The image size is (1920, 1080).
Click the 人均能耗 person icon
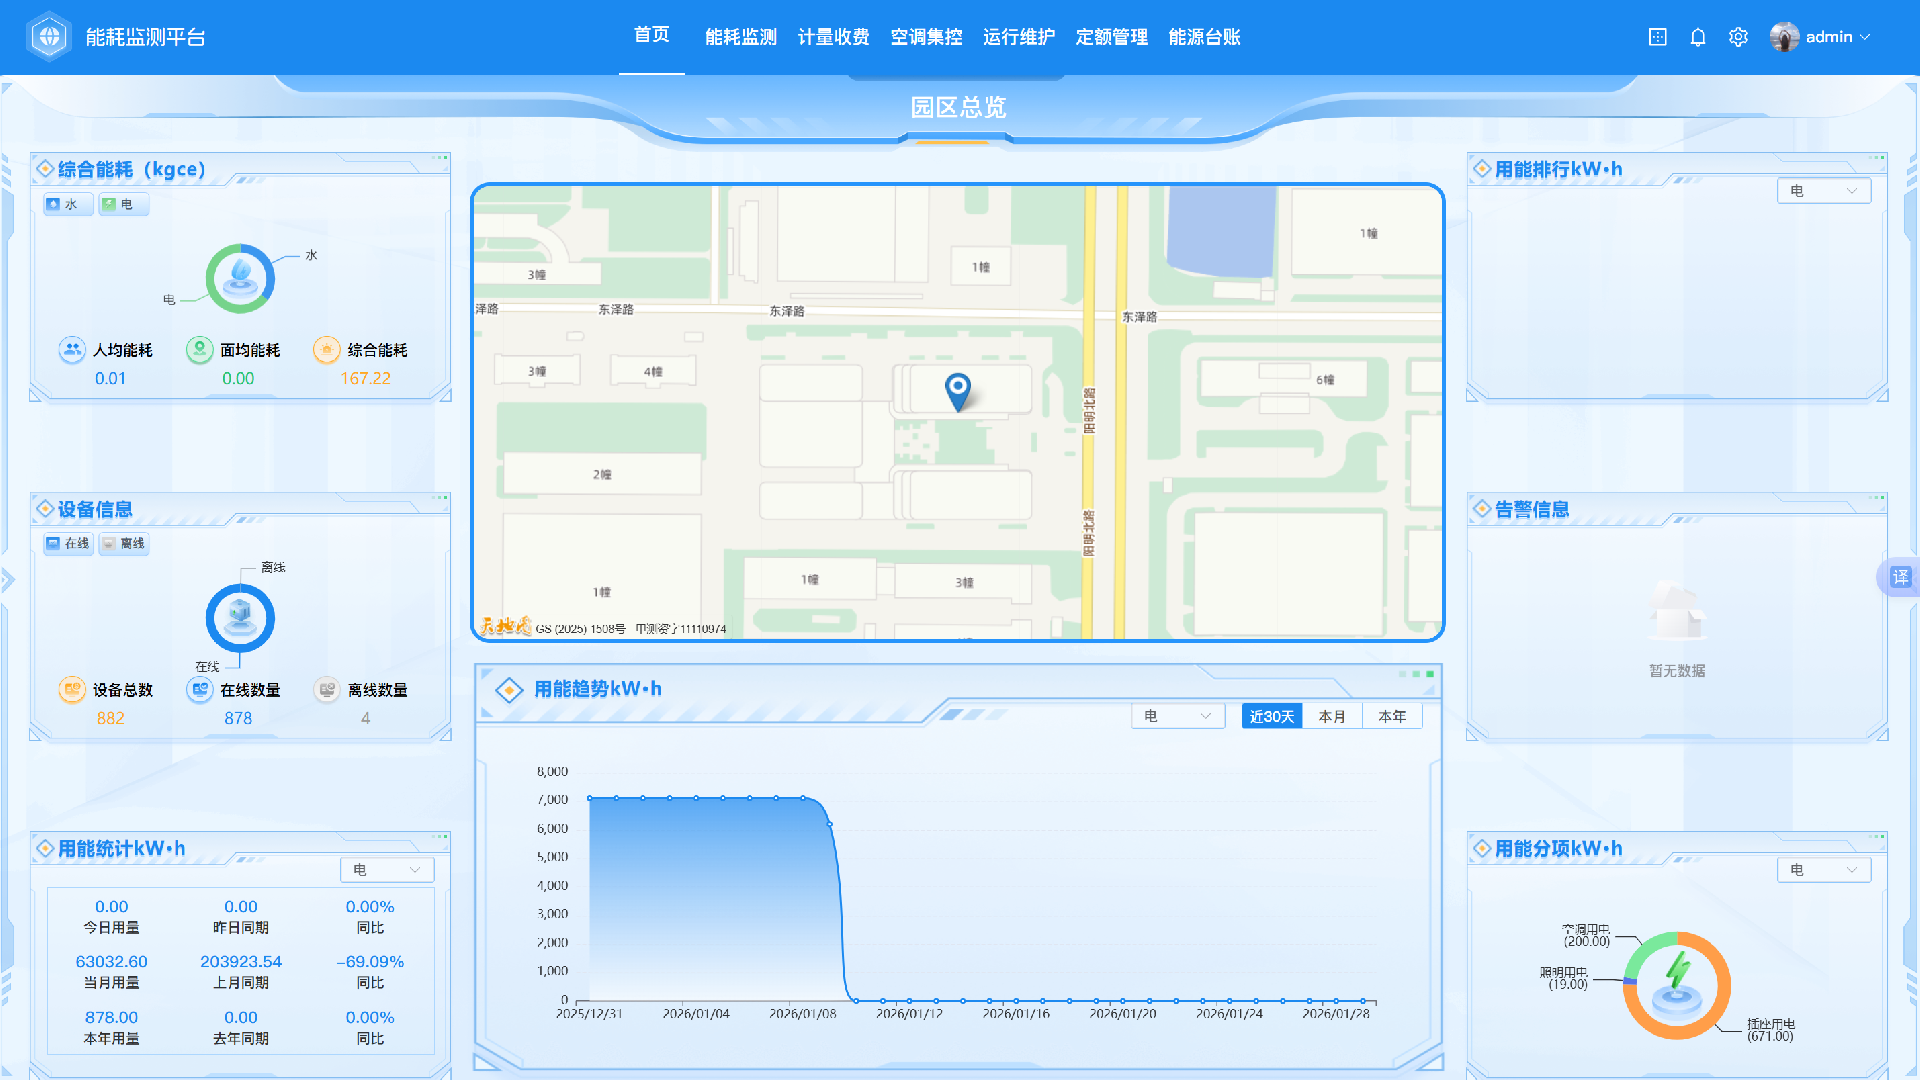(x=71, y=350)
